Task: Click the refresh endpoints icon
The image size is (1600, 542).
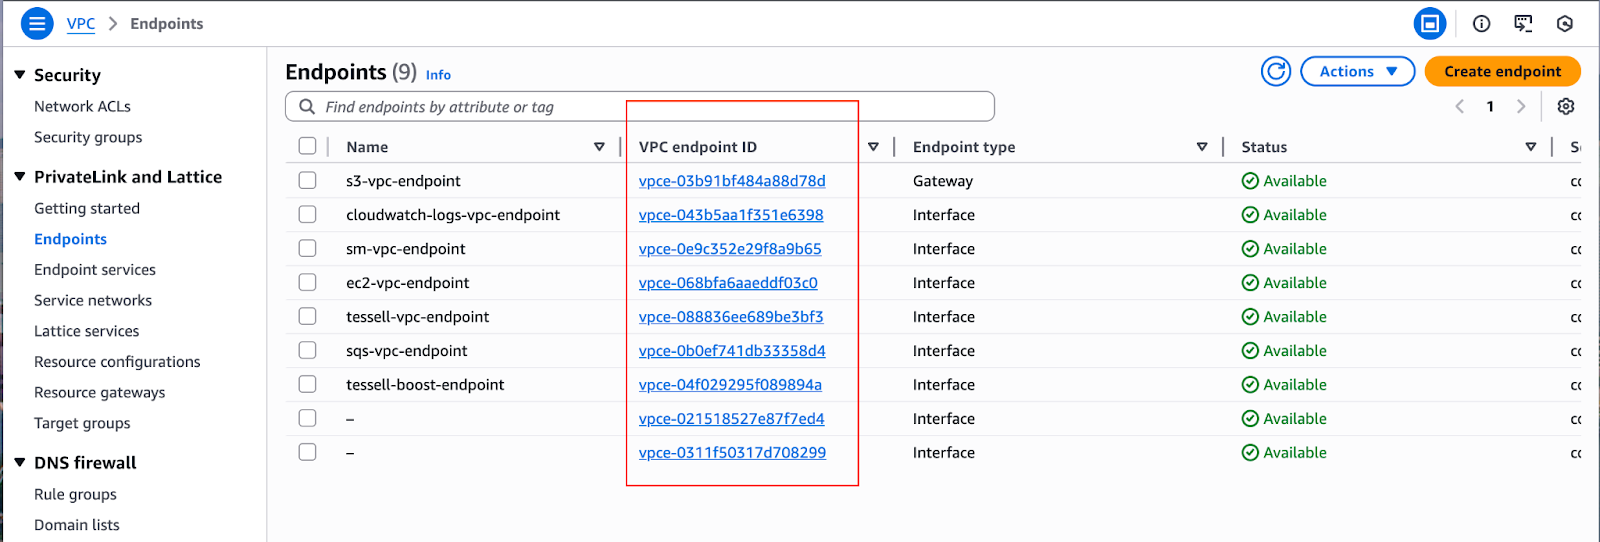Action: point(1275,72)
